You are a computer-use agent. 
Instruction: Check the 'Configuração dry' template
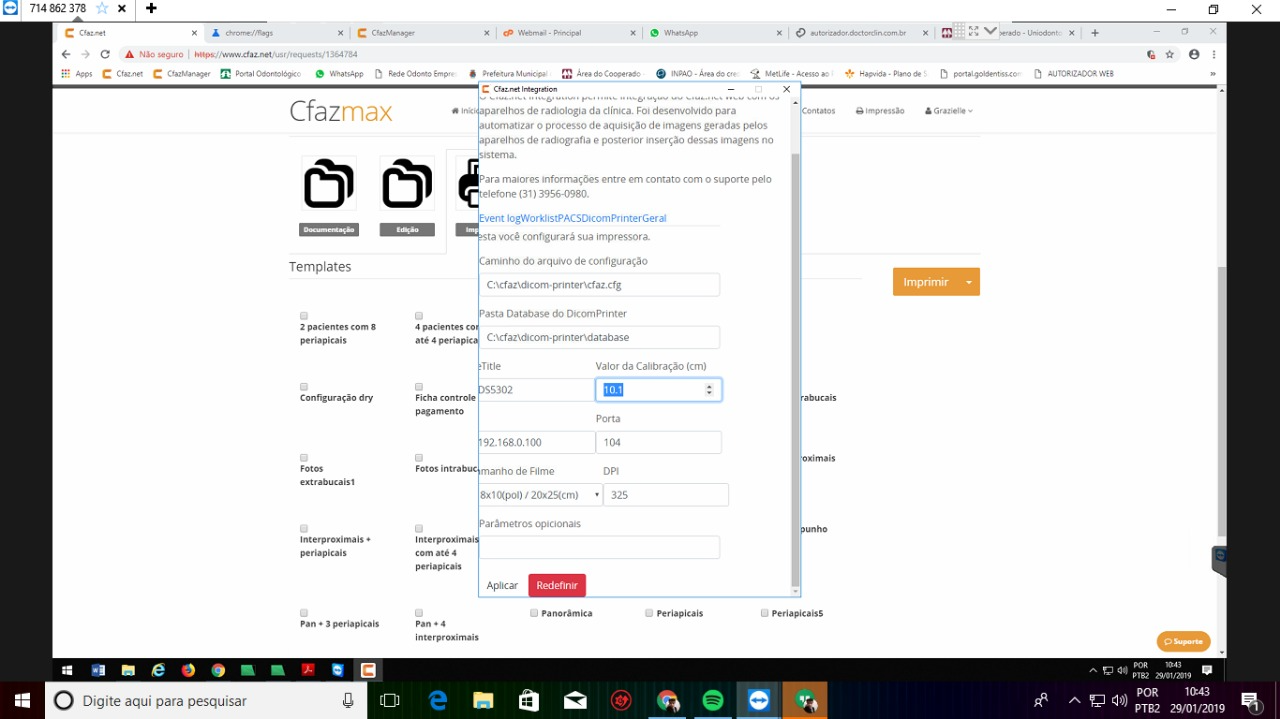click(304, 387)
